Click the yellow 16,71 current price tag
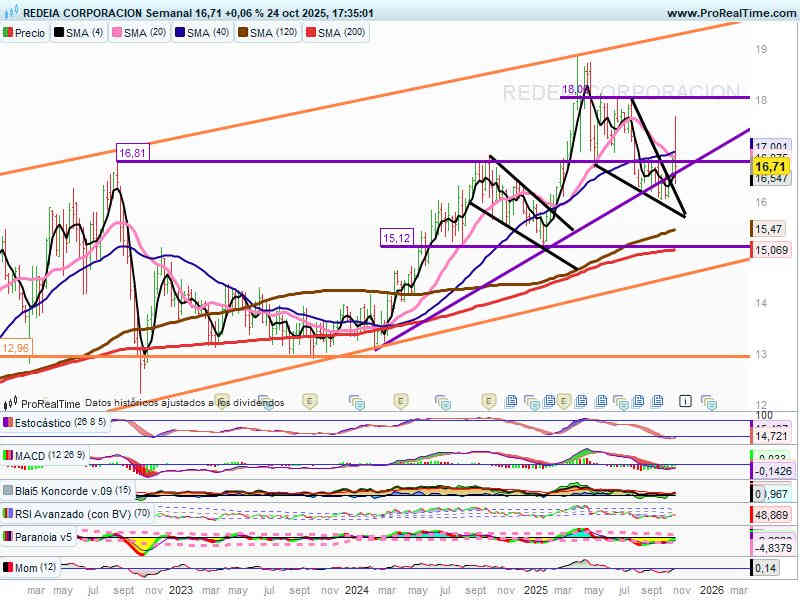 770,166
